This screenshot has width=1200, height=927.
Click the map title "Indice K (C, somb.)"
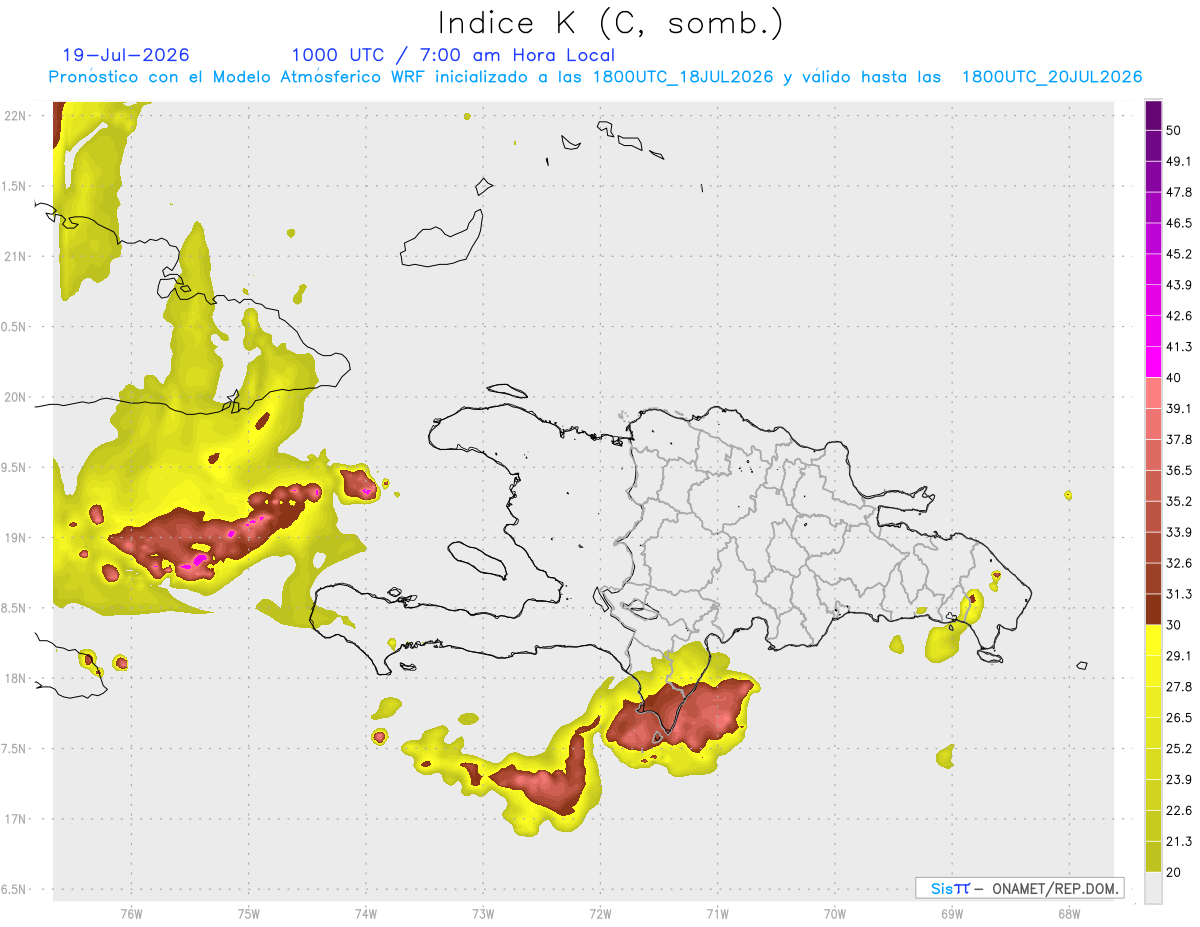tap(610, 23)
